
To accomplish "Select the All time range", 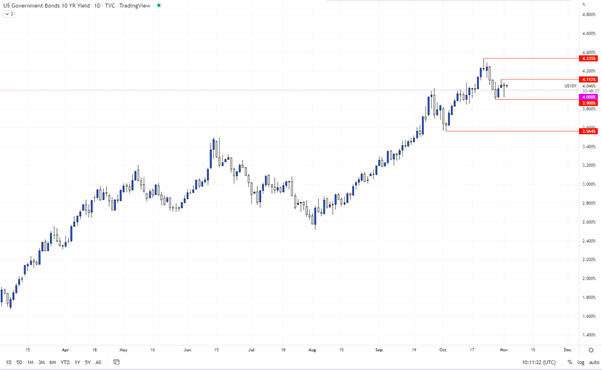I will [x=98, y=362].
